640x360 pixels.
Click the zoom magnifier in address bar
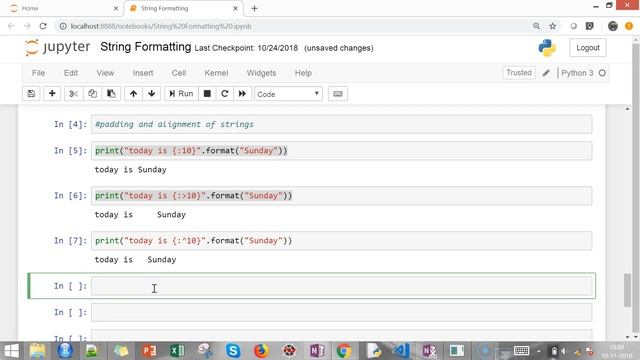[x=536, y=26]
